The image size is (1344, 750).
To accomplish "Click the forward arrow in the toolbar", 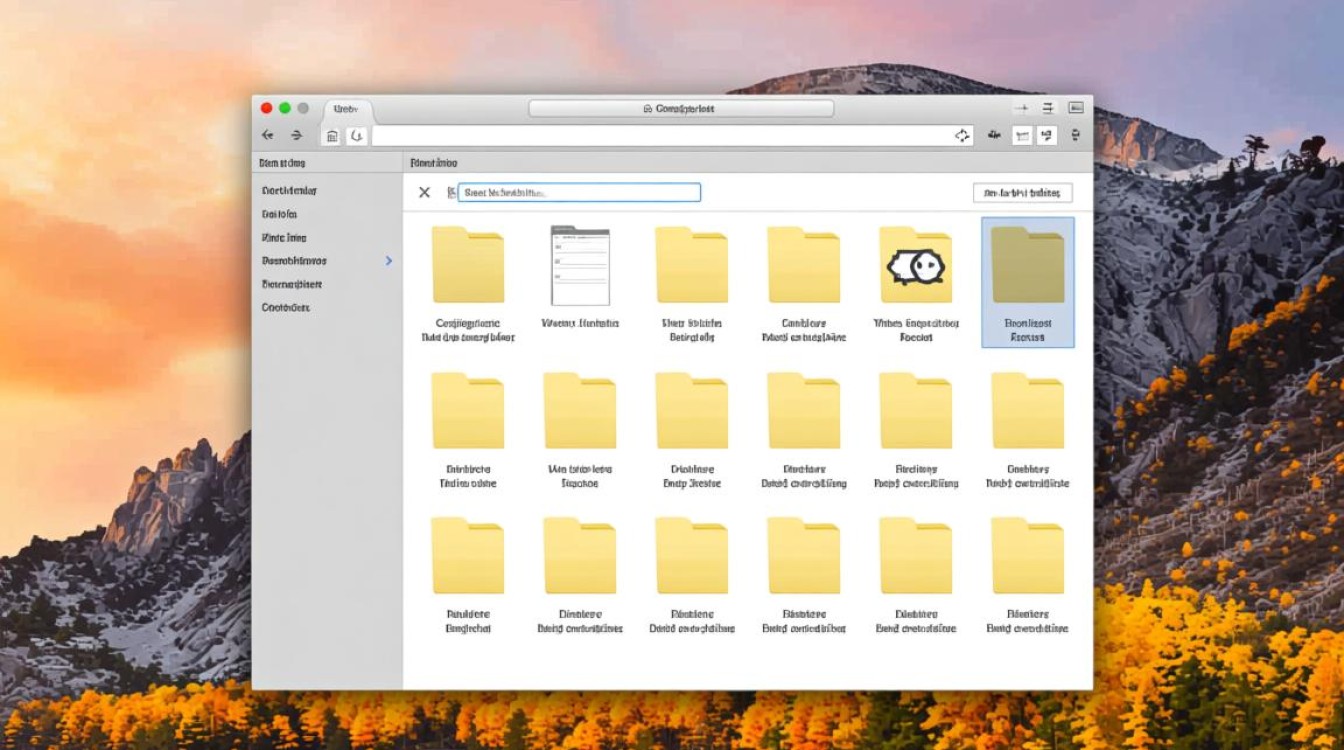I will tap(296, 135).
